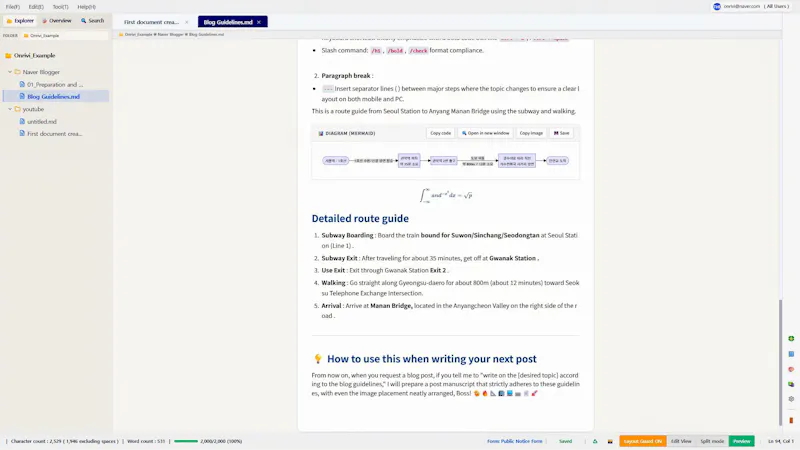This screenshot has width=800, height=450.
Task: Click the user account avatar icon
Action: point(717,6)
